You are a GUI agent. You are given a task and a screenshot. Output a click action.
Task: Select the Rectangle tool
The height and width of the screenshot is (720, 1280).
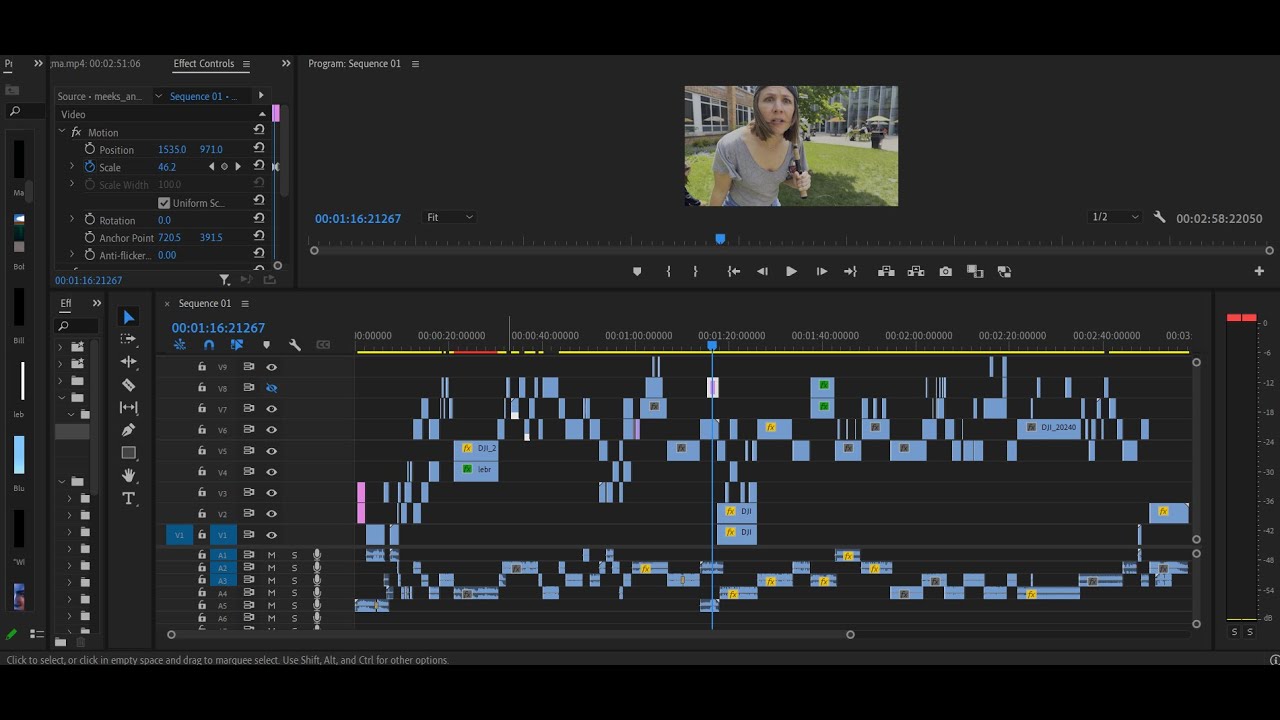tap(128, 453)
